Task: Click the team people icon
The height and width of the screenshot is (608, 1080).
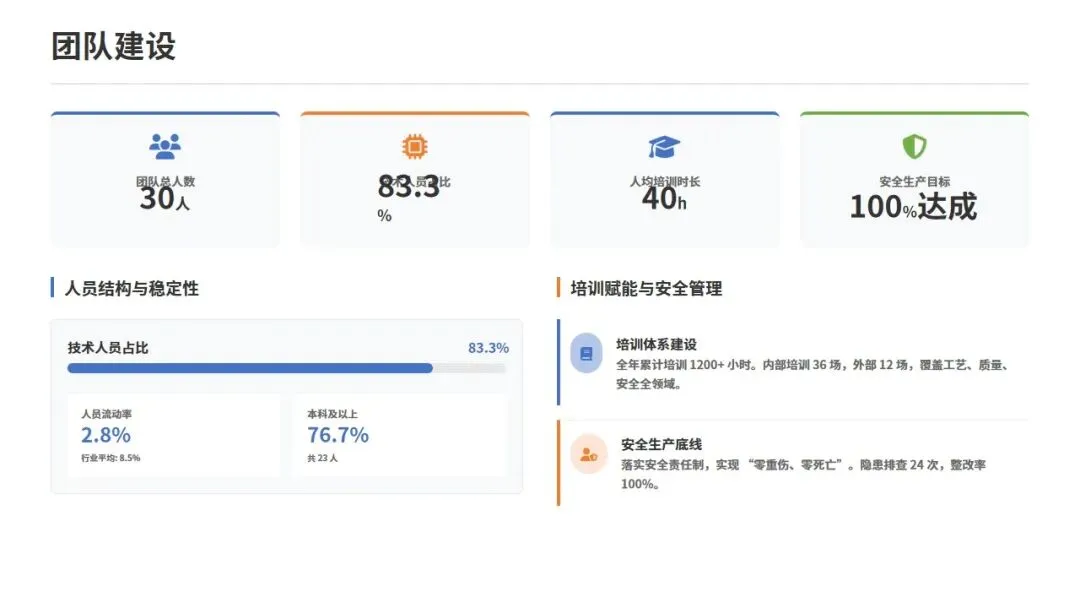Action: (x=165, y=147)
